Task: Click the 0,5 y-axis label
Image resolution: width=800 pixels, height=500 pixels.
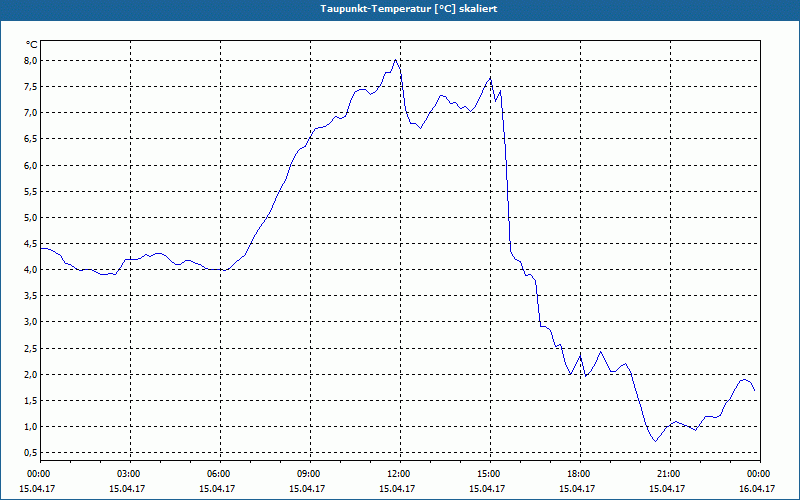Action: click(x=31, y=453)
